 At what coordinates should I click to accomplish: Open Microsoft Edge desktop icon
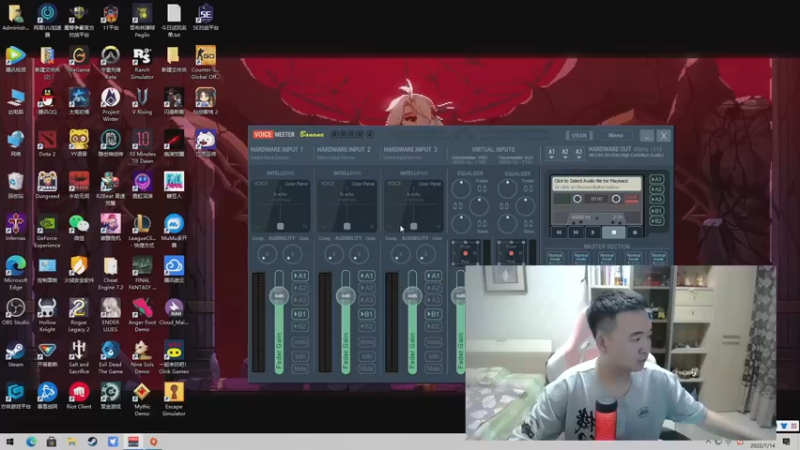pos(15,273)
